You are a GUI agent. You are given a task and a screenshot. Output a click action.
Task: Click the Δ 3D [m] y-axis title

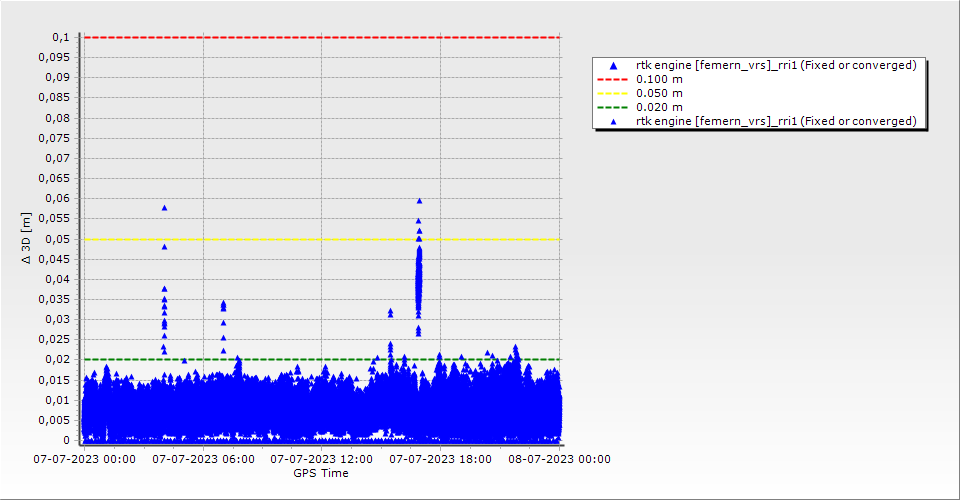click(x=28, y=239)
